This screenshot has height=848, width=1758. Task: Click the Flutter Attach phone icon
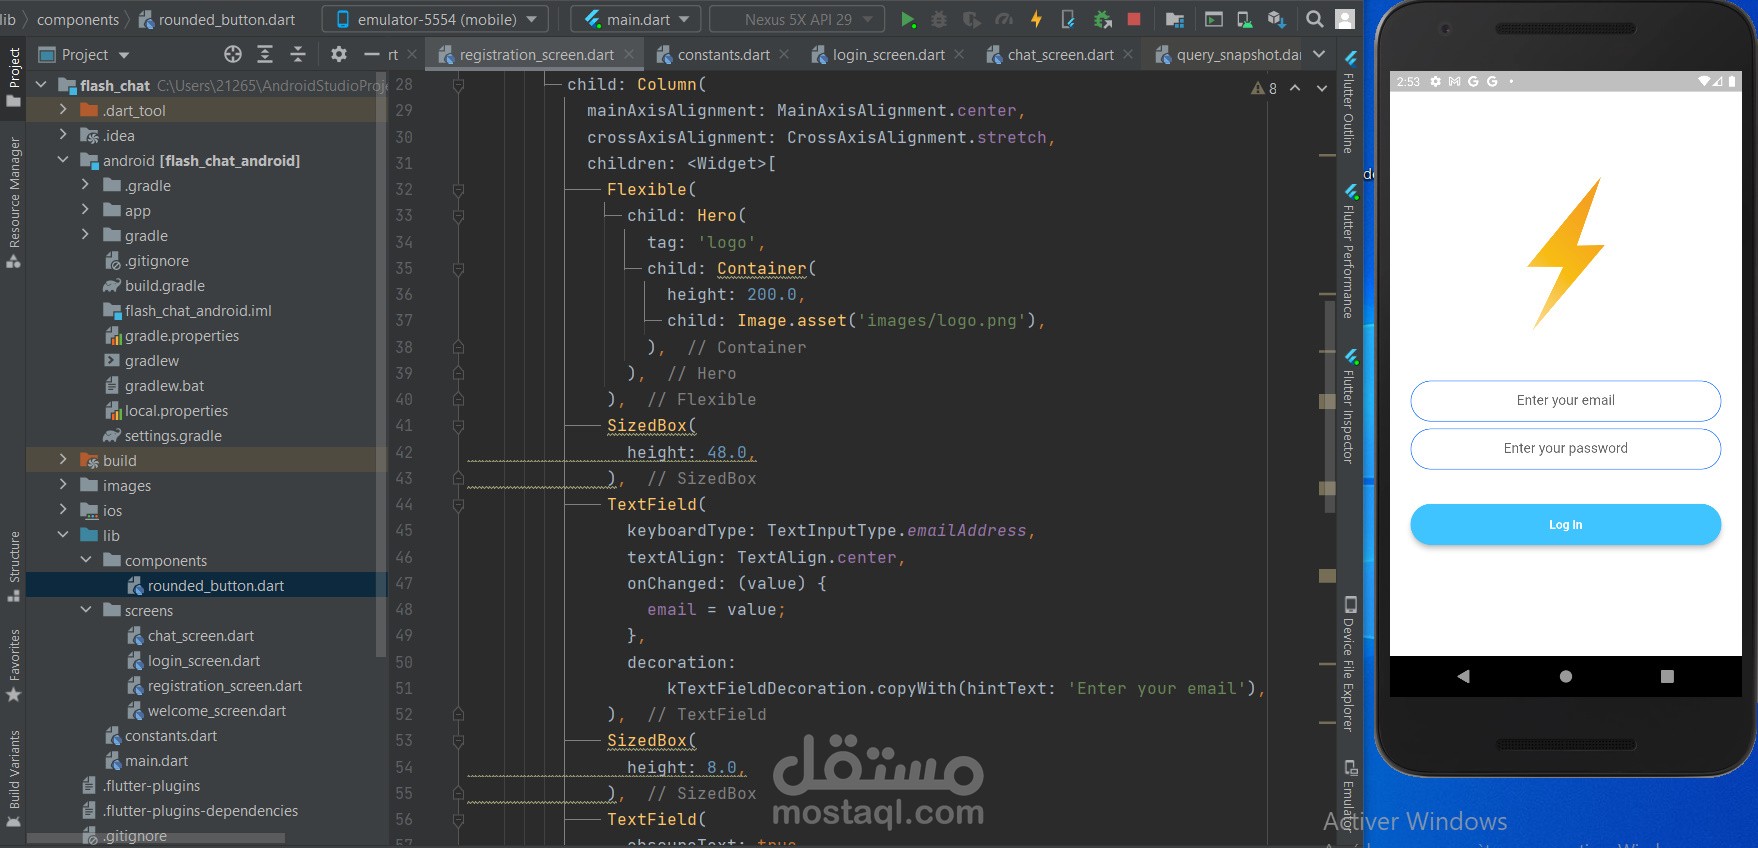point(1068,19)
